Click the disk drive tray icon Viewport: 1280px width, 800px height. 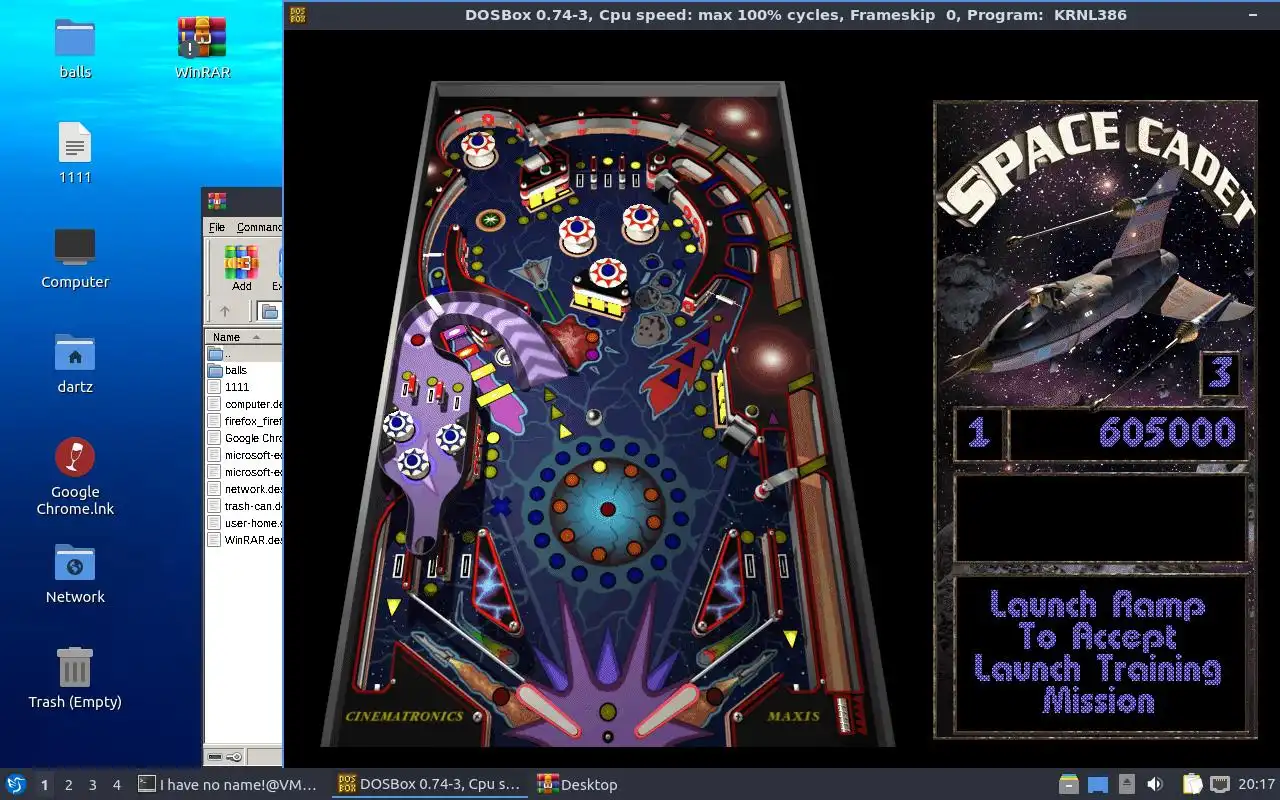coord(1069,784)
